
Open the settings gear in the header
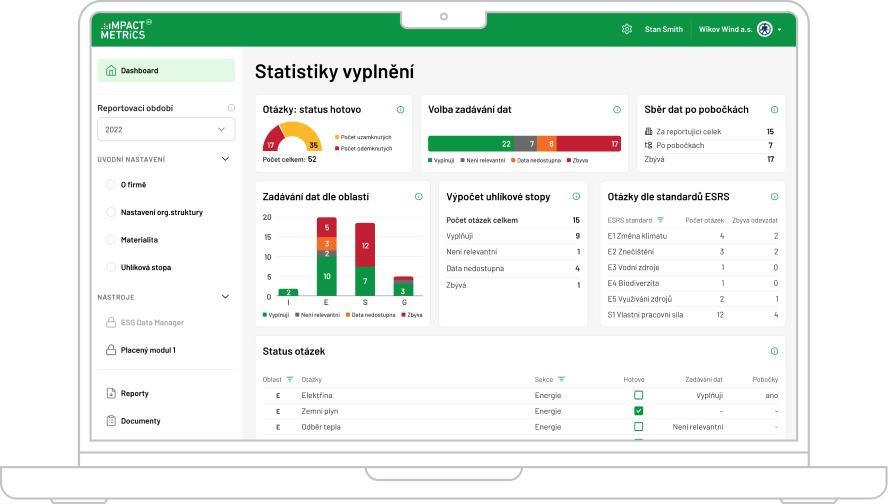tap(627, 29)
